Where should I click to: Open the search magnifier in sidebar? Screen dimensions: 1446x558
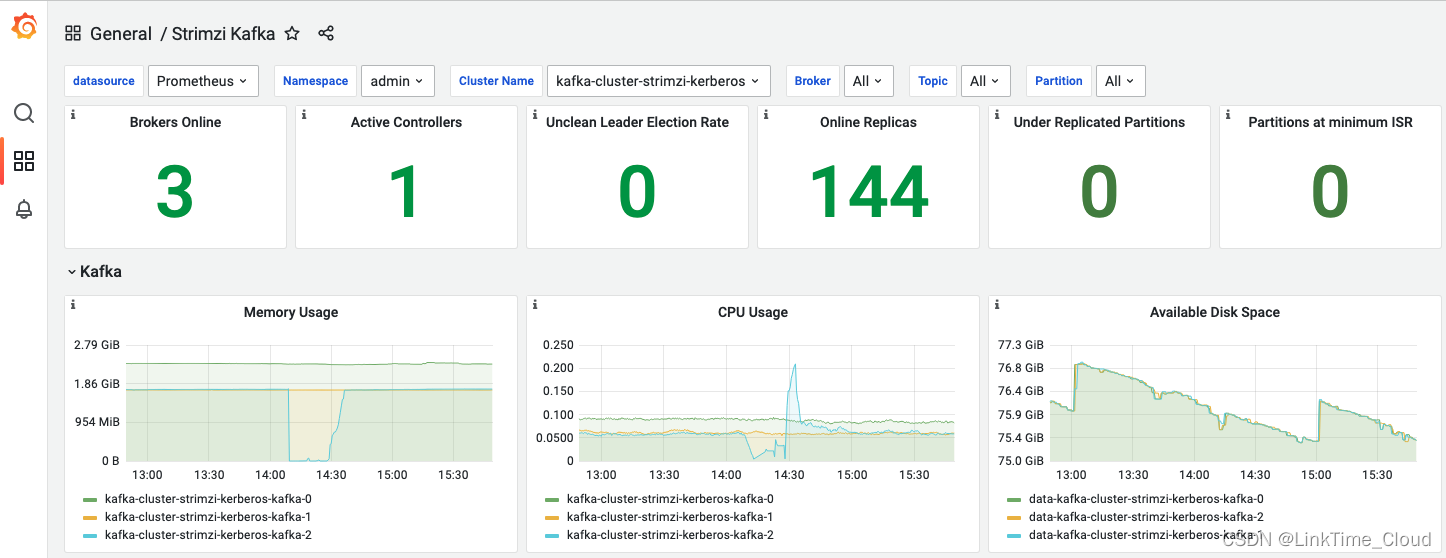[x=24, y=113]
